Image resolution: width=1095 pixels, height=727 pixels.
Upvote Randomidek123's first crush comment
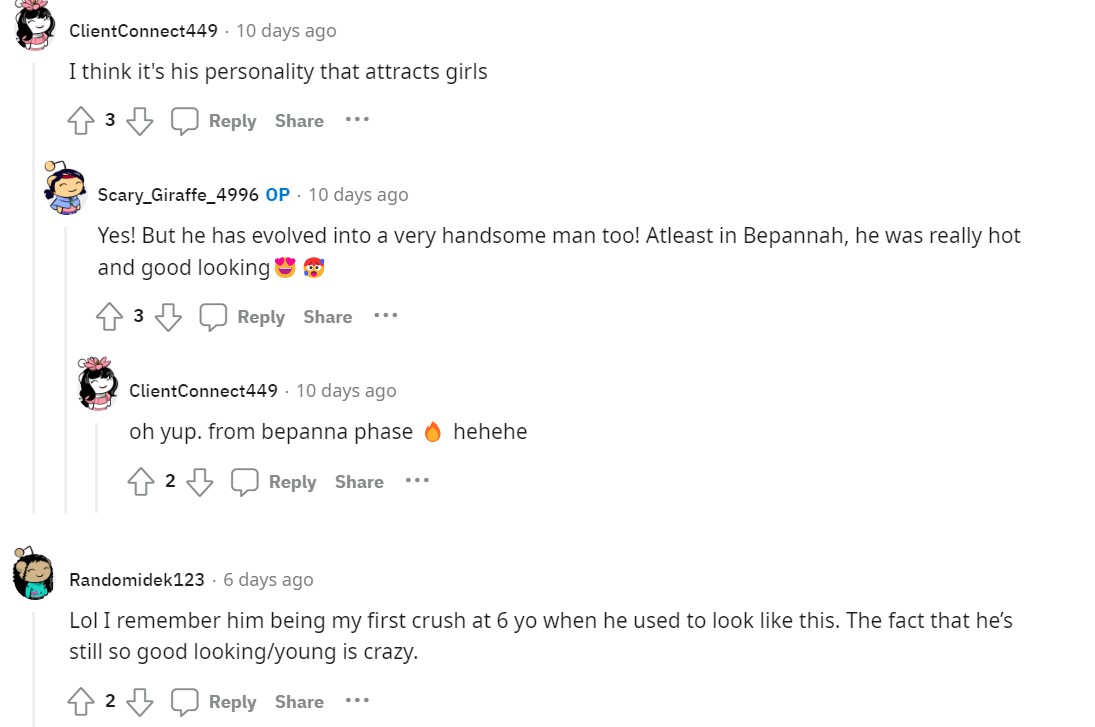[80, 702]
